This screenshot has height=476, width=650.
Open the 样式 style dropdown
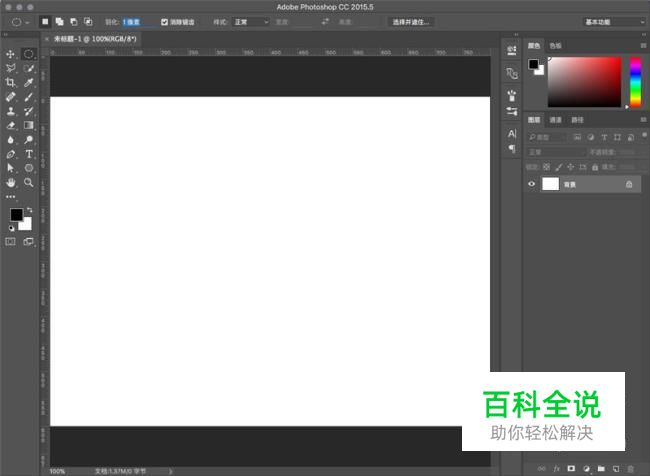(x=251, y=21)
